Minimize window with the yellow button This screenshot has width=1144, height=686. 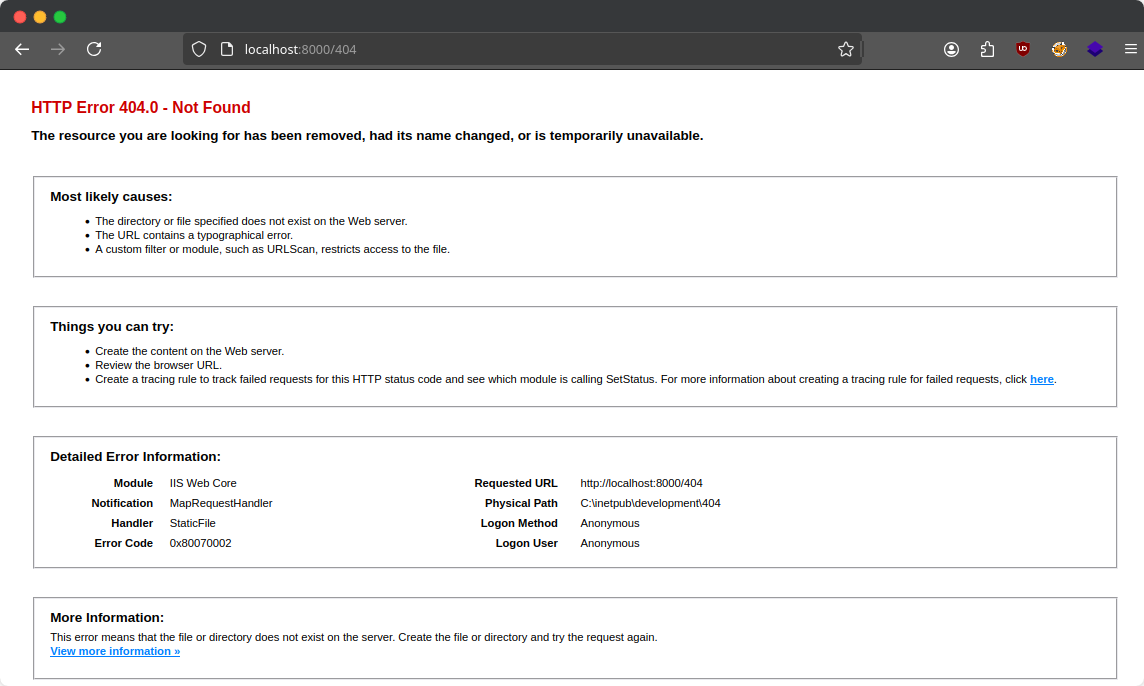click(39, 16)
